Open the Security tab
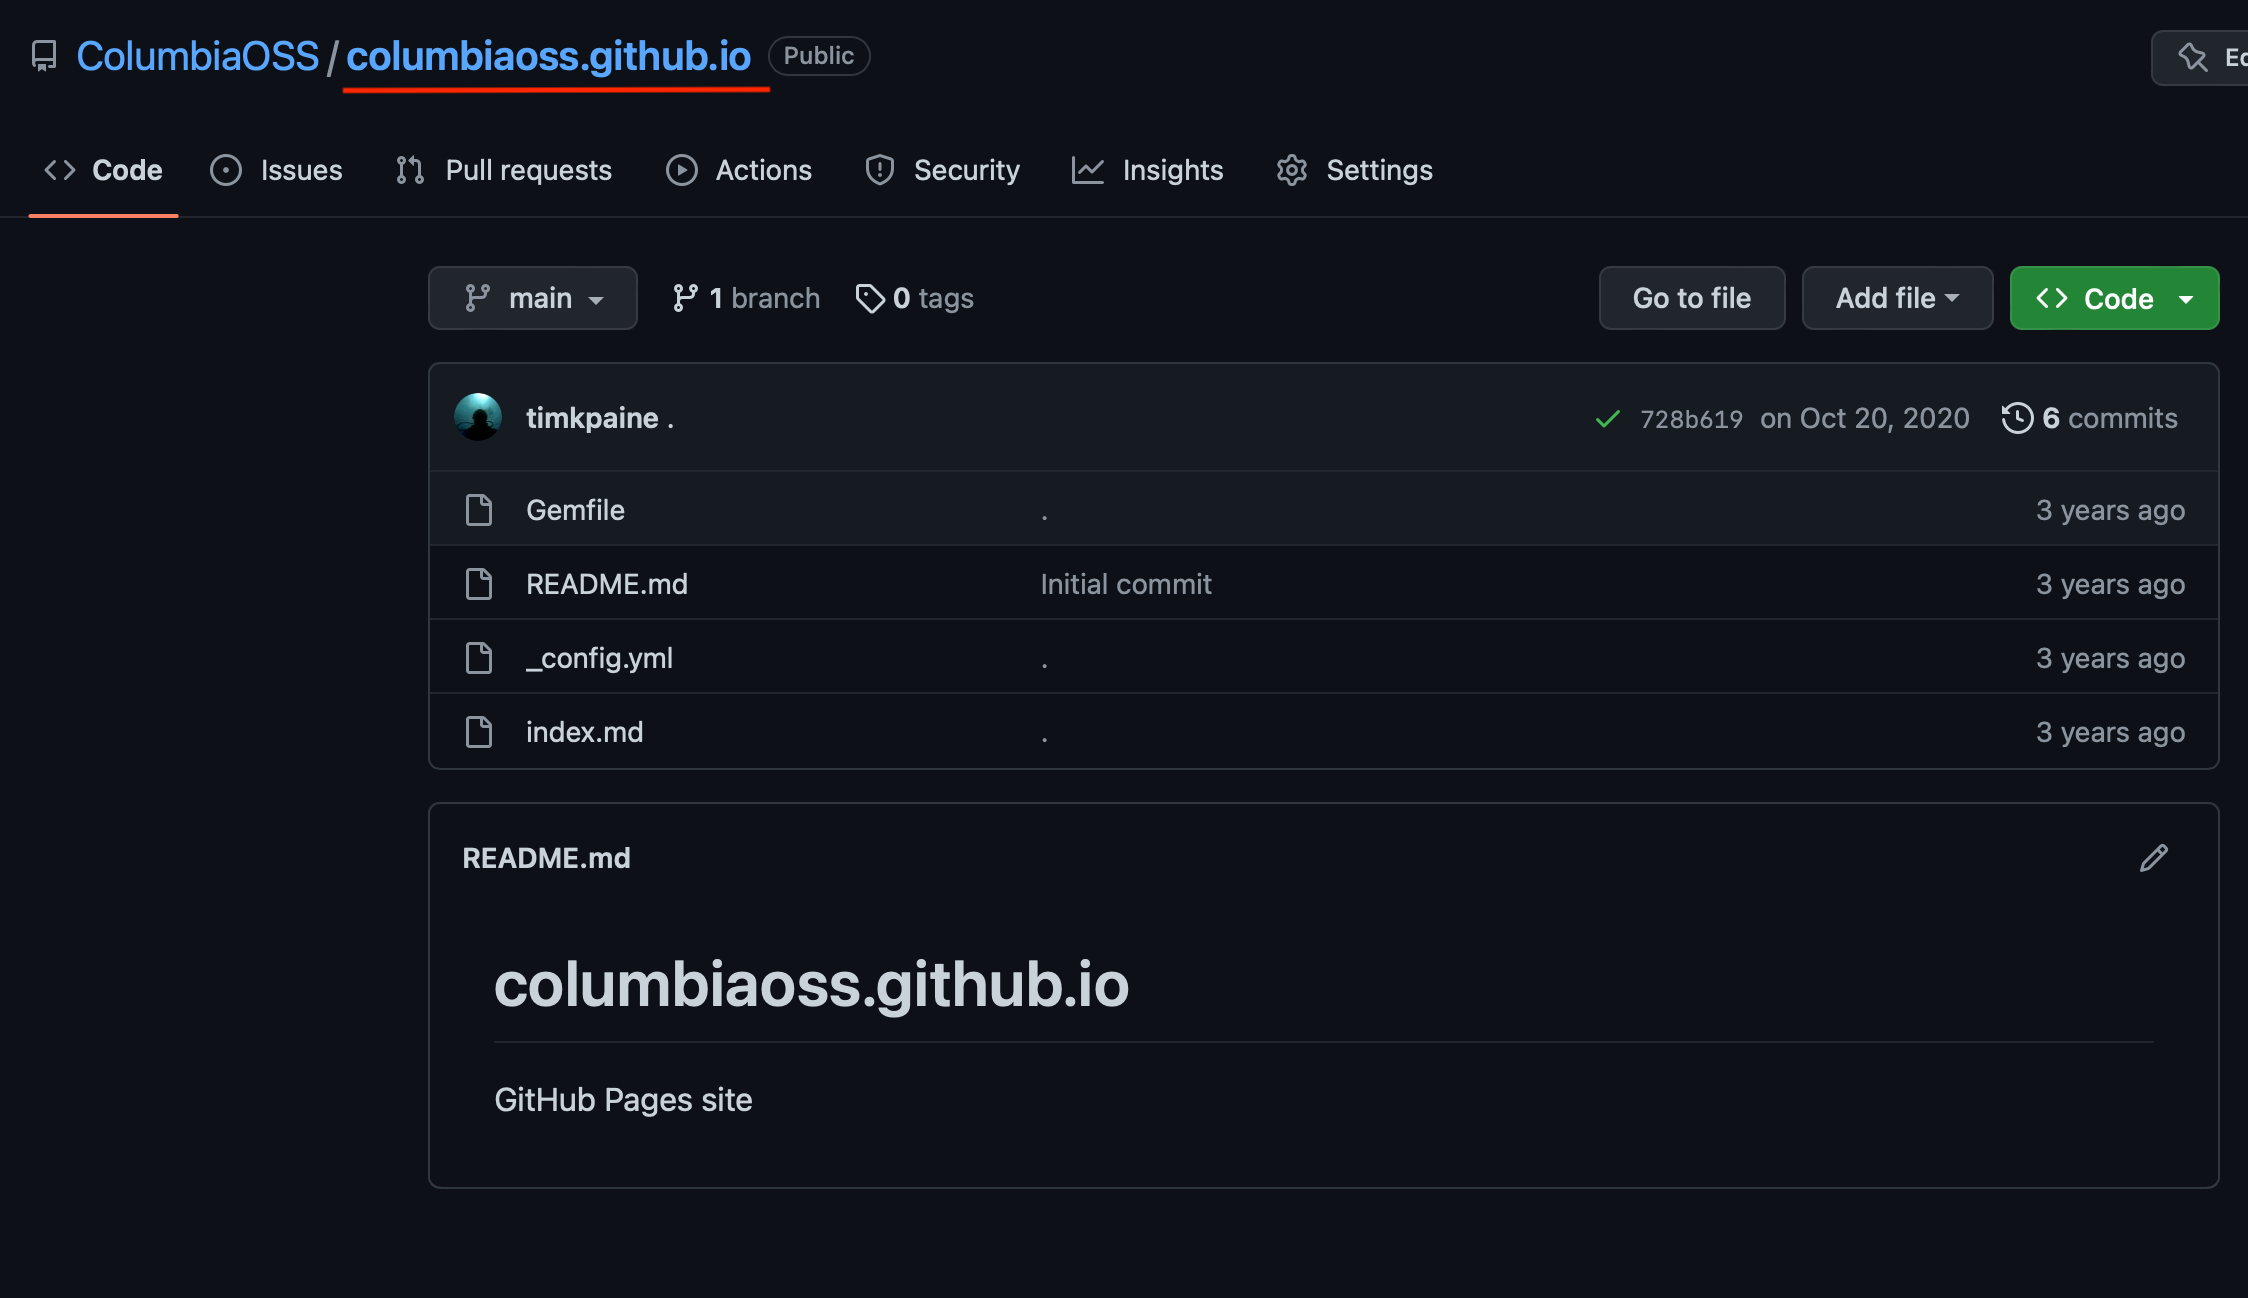This screenshot has height=1298, width=2248. [942, 170]
